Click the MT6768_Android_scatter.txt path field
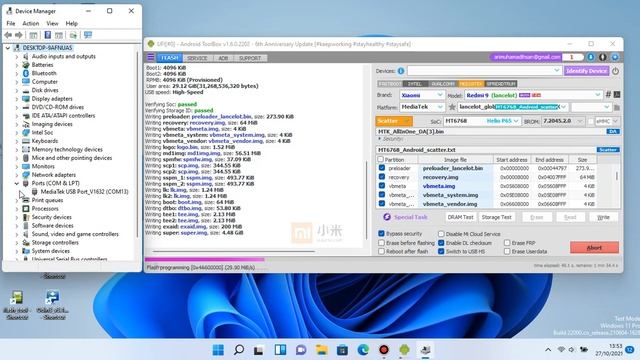This screenshot has width=640, height=360. click(487, 150)
